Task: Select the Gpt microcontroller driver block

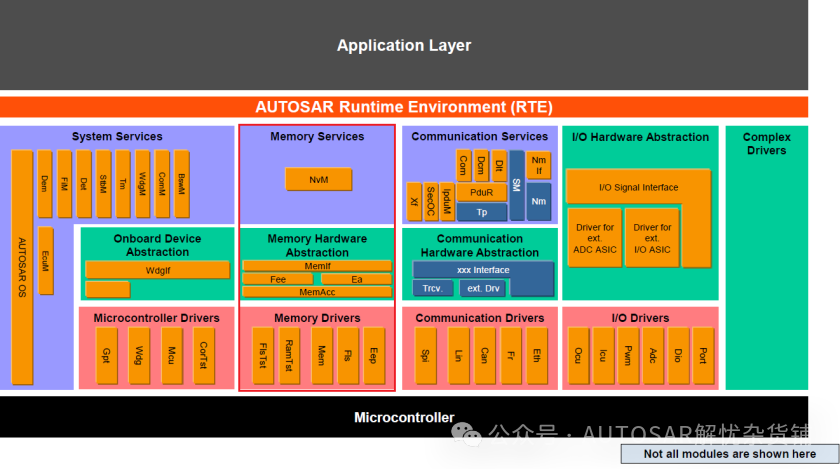Action: pyautogui.click(x=105, y=355)
